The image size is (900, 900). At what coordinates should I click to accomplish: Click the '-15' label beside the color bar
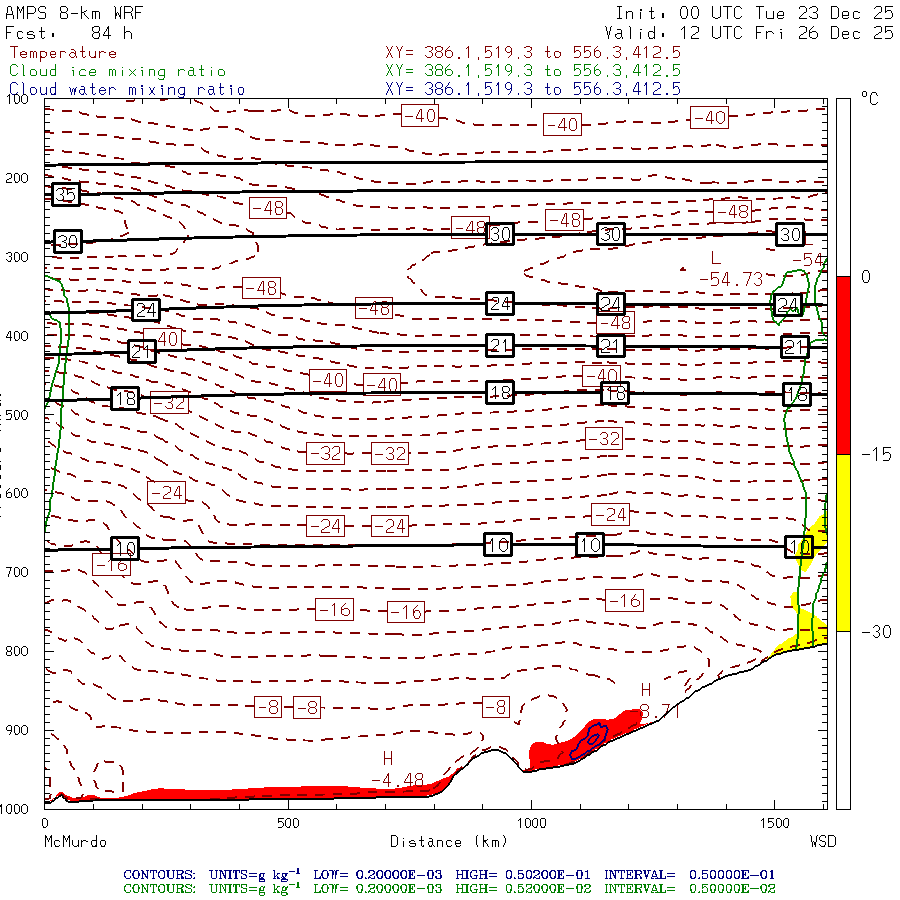[x=876, y=455]
